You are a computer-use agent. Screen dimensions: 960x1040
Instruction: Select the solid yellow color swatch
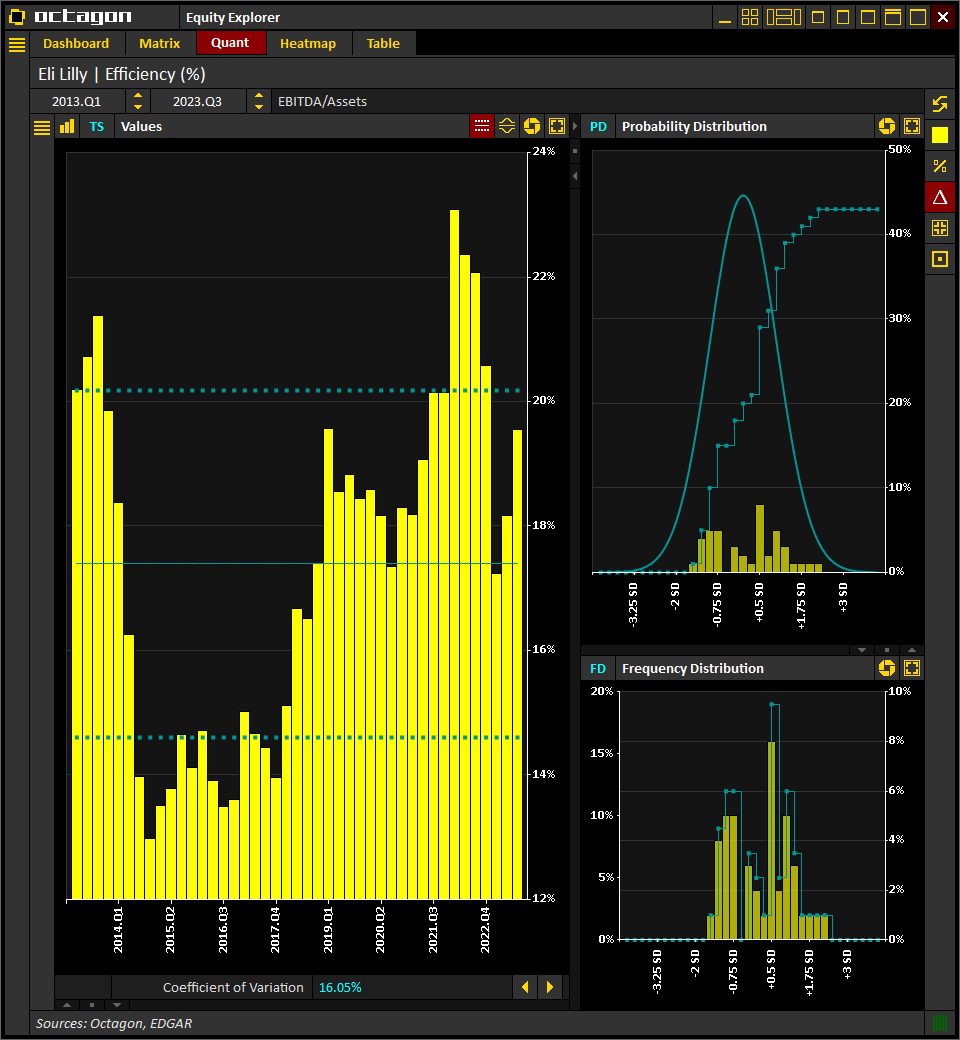[x=940, y=135]
